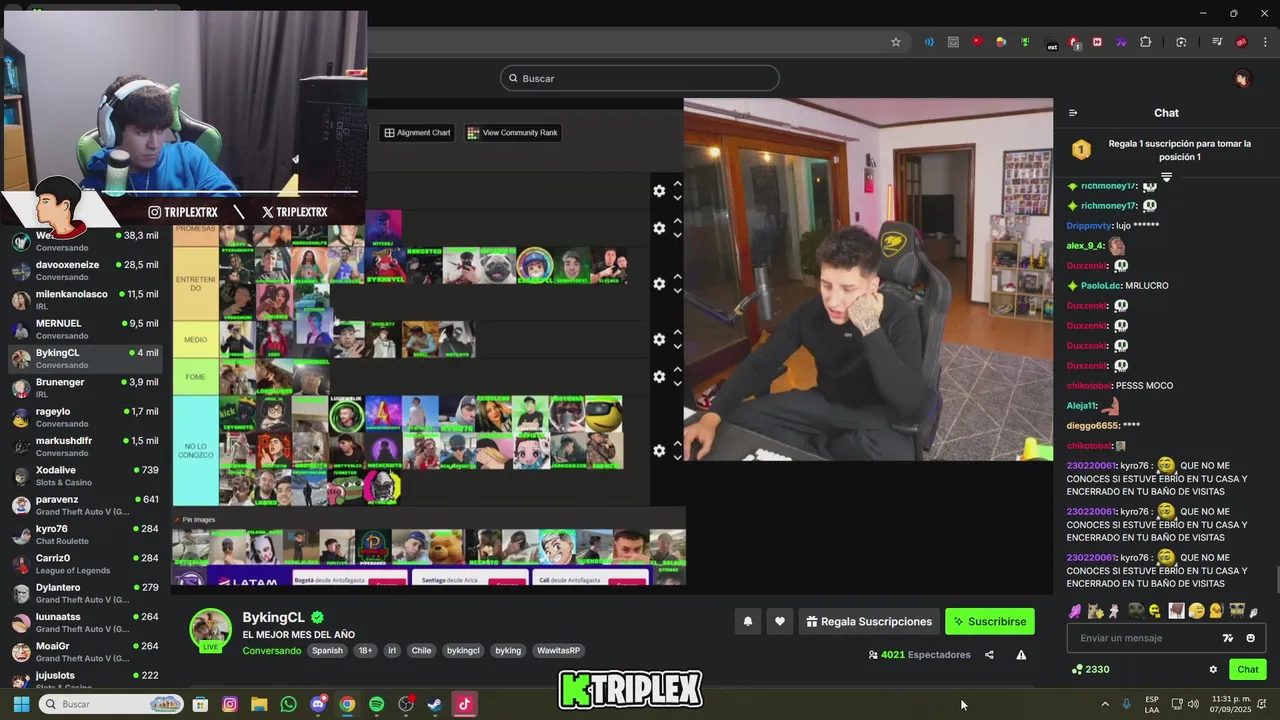Screen dimensions: 1280x720
Task: Open View Community Rank
Action: click(512, 132)
